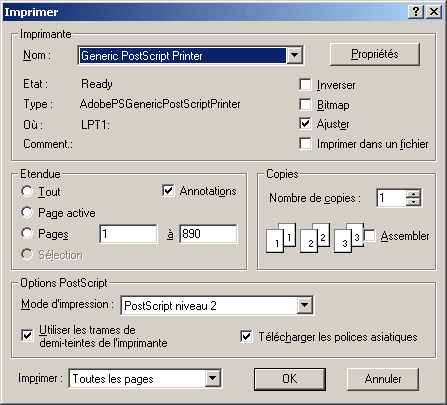This screenshot has height=405, width=447.
Task: Check the Bitmap option
Action: (x=305, y=104)
